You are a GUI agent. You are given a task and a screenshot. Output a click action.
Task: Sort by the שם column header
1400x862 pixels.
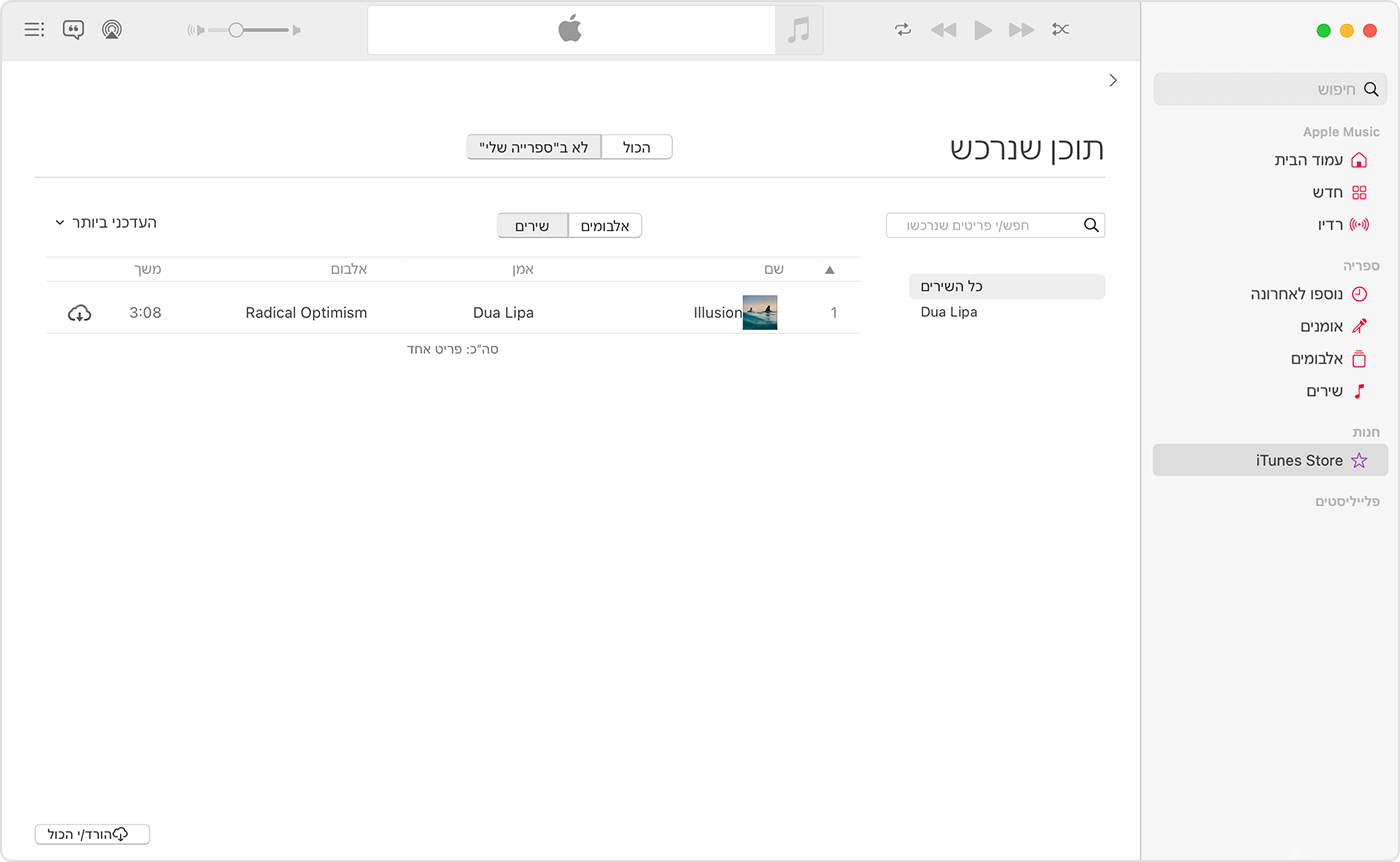pos(774,269)
